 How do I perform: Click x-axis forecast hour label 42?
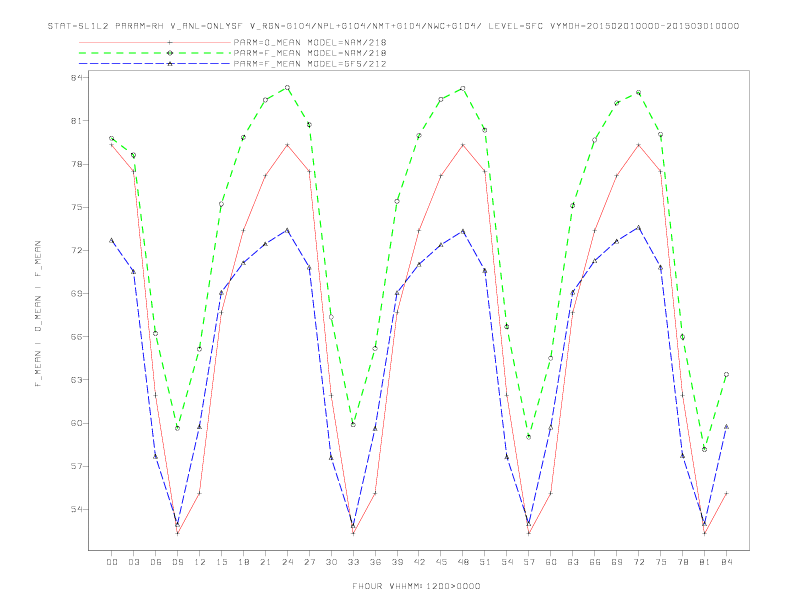(419, 562)
